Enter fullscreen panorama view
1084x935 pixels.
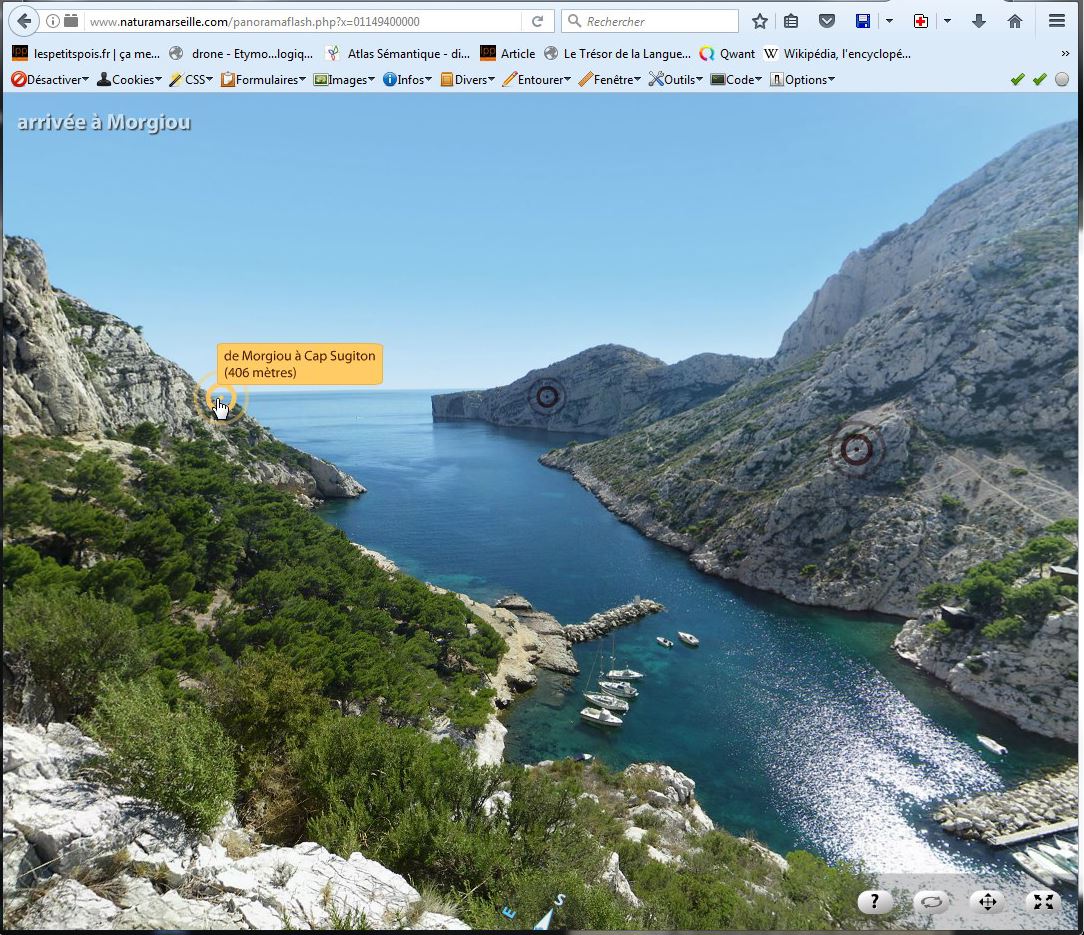coord(1043,902)
